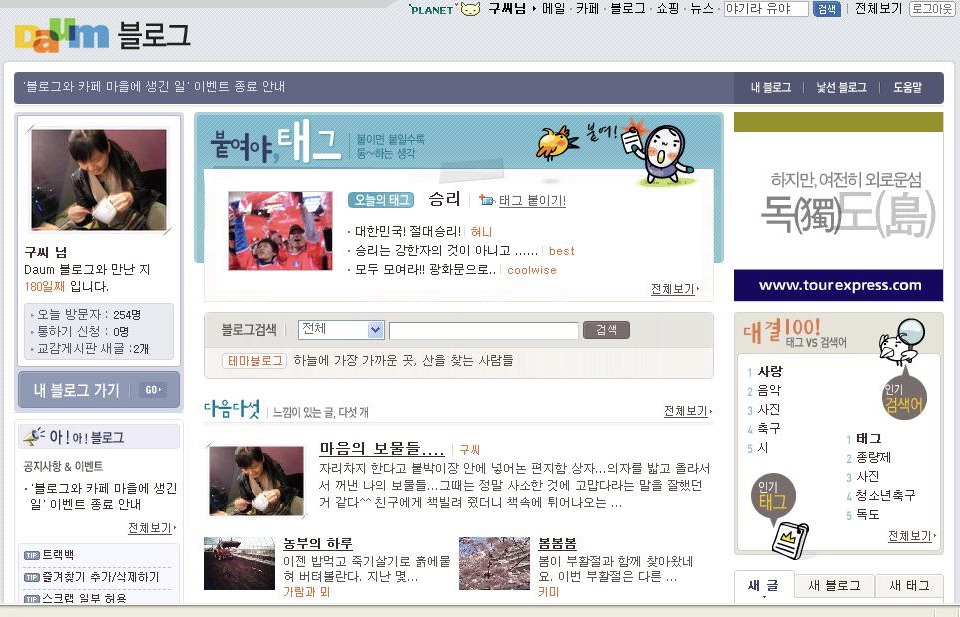Click 오늘 방문자 : 254명 stat

pos(89,315)
